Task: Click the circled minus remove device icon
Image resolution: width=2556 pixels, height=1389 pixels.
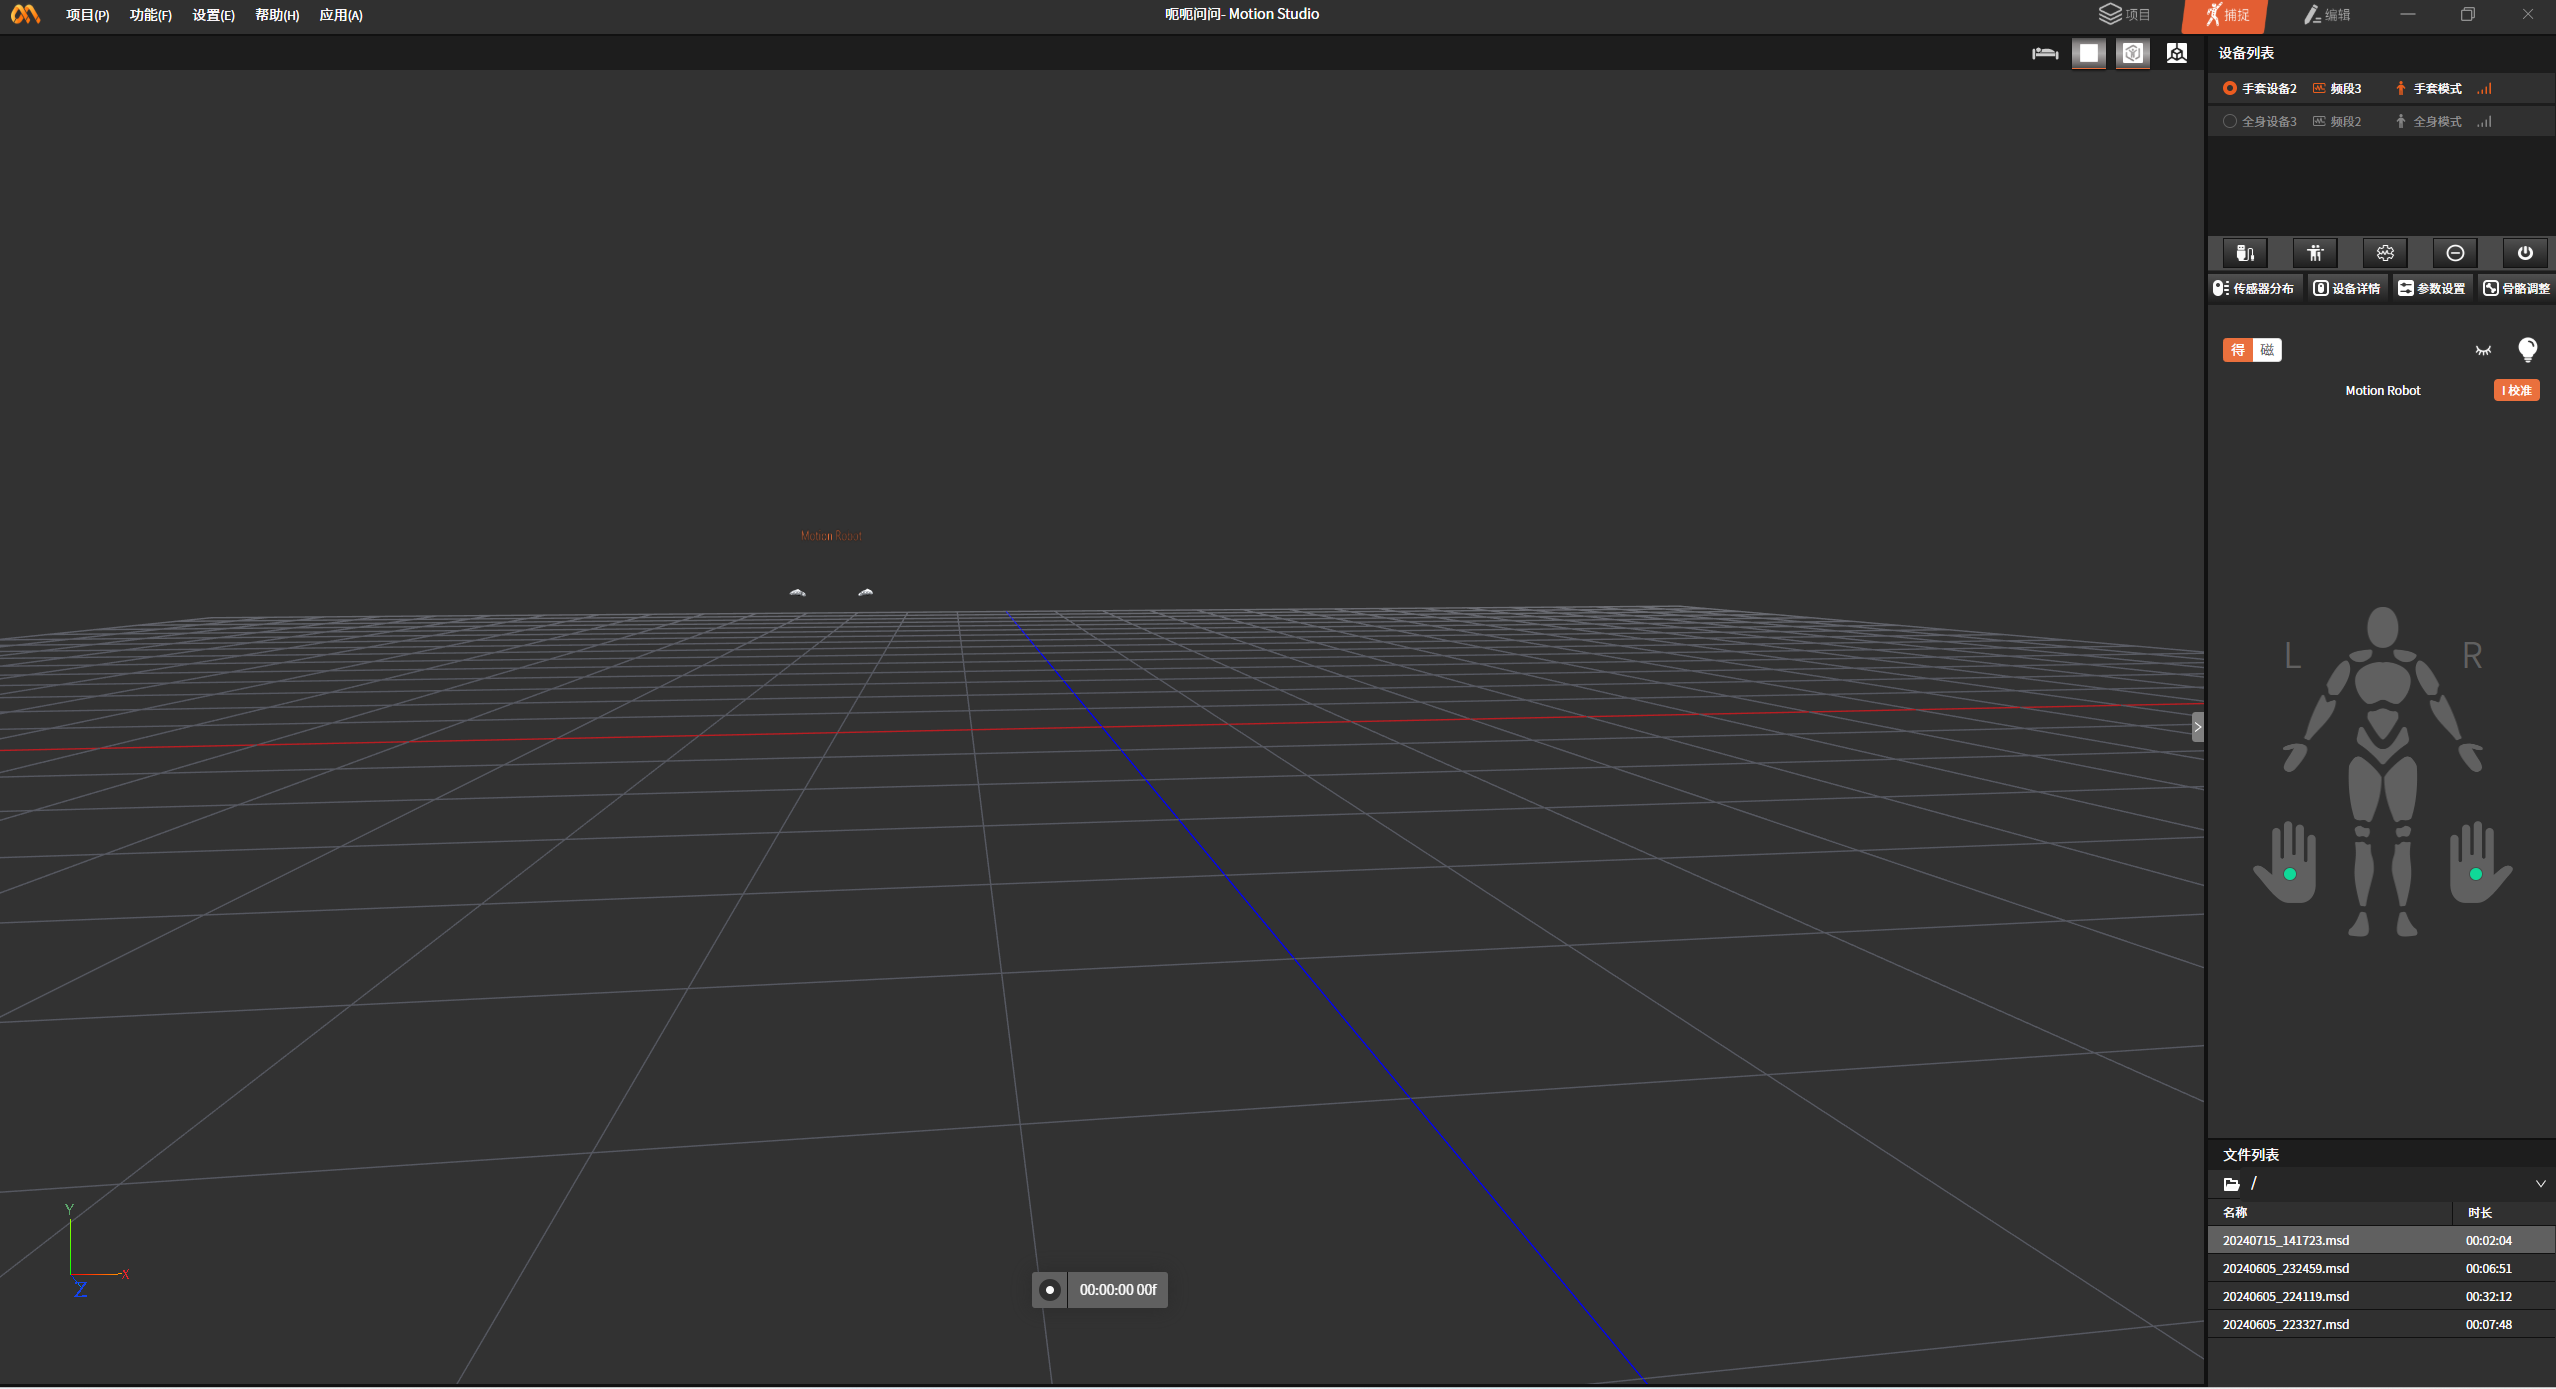Action: 2455,253
